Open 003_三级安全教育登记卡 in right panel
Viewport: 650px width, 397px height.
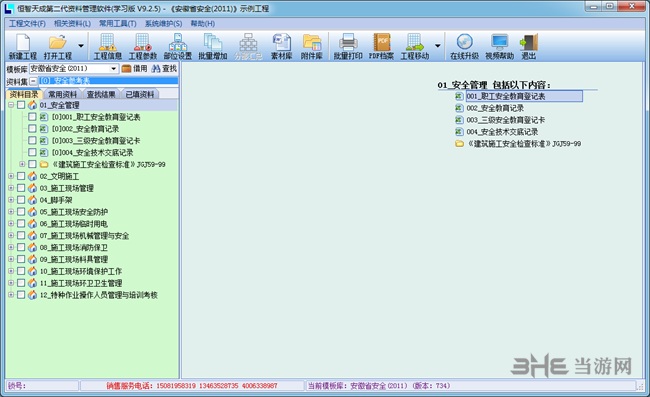506,120
